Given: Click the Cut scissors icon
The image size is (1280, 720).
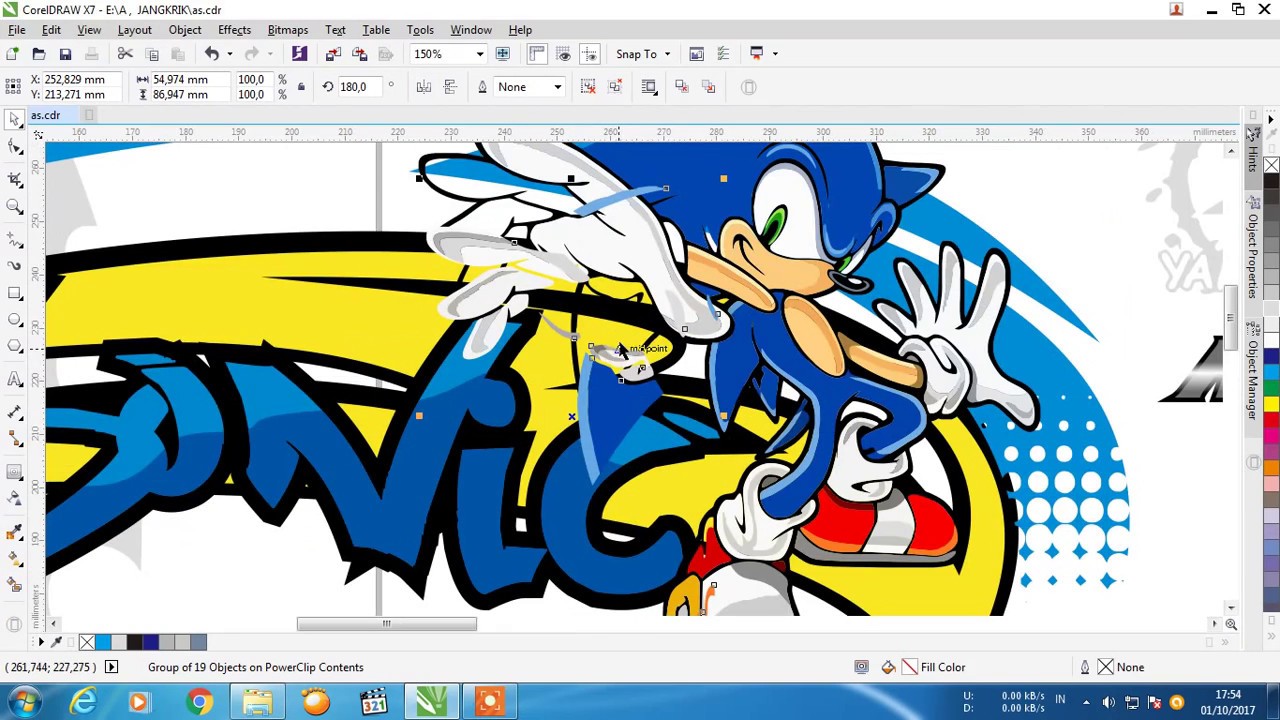Looking at the screenshot, I should pos(125,54).
